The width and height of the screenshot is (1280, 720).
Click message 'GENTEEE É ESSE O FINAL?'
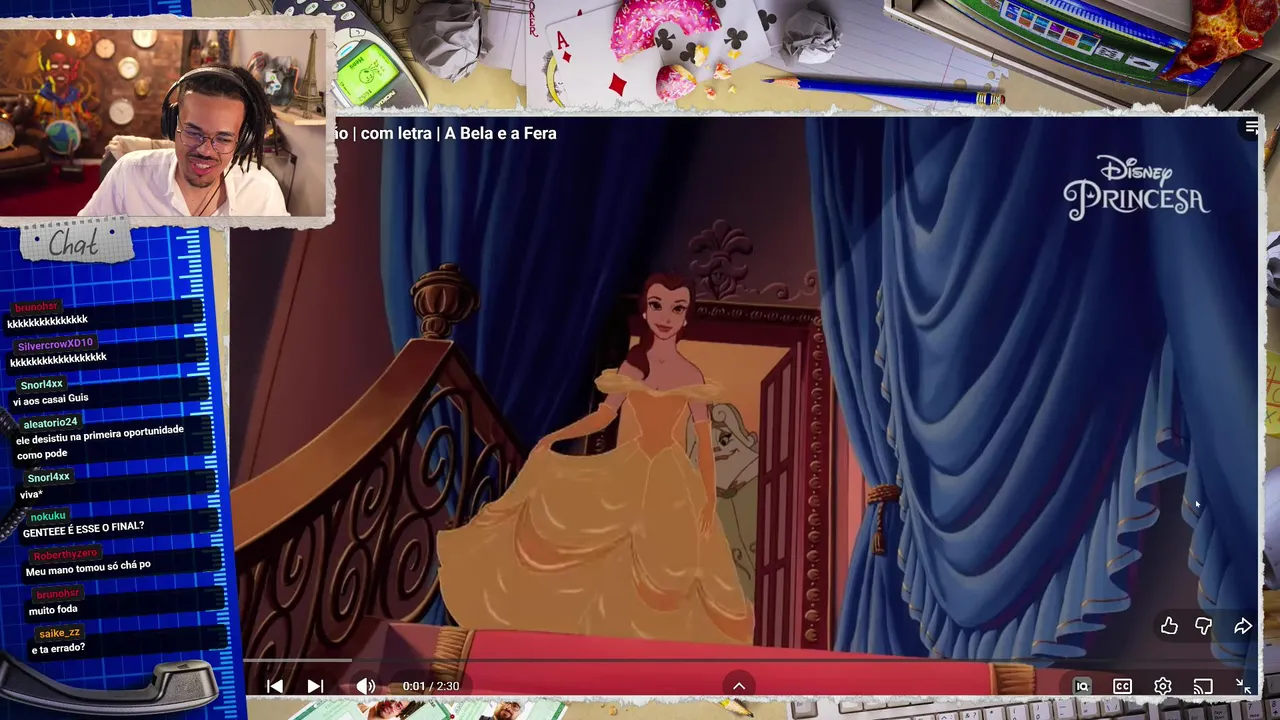[83, 529]
